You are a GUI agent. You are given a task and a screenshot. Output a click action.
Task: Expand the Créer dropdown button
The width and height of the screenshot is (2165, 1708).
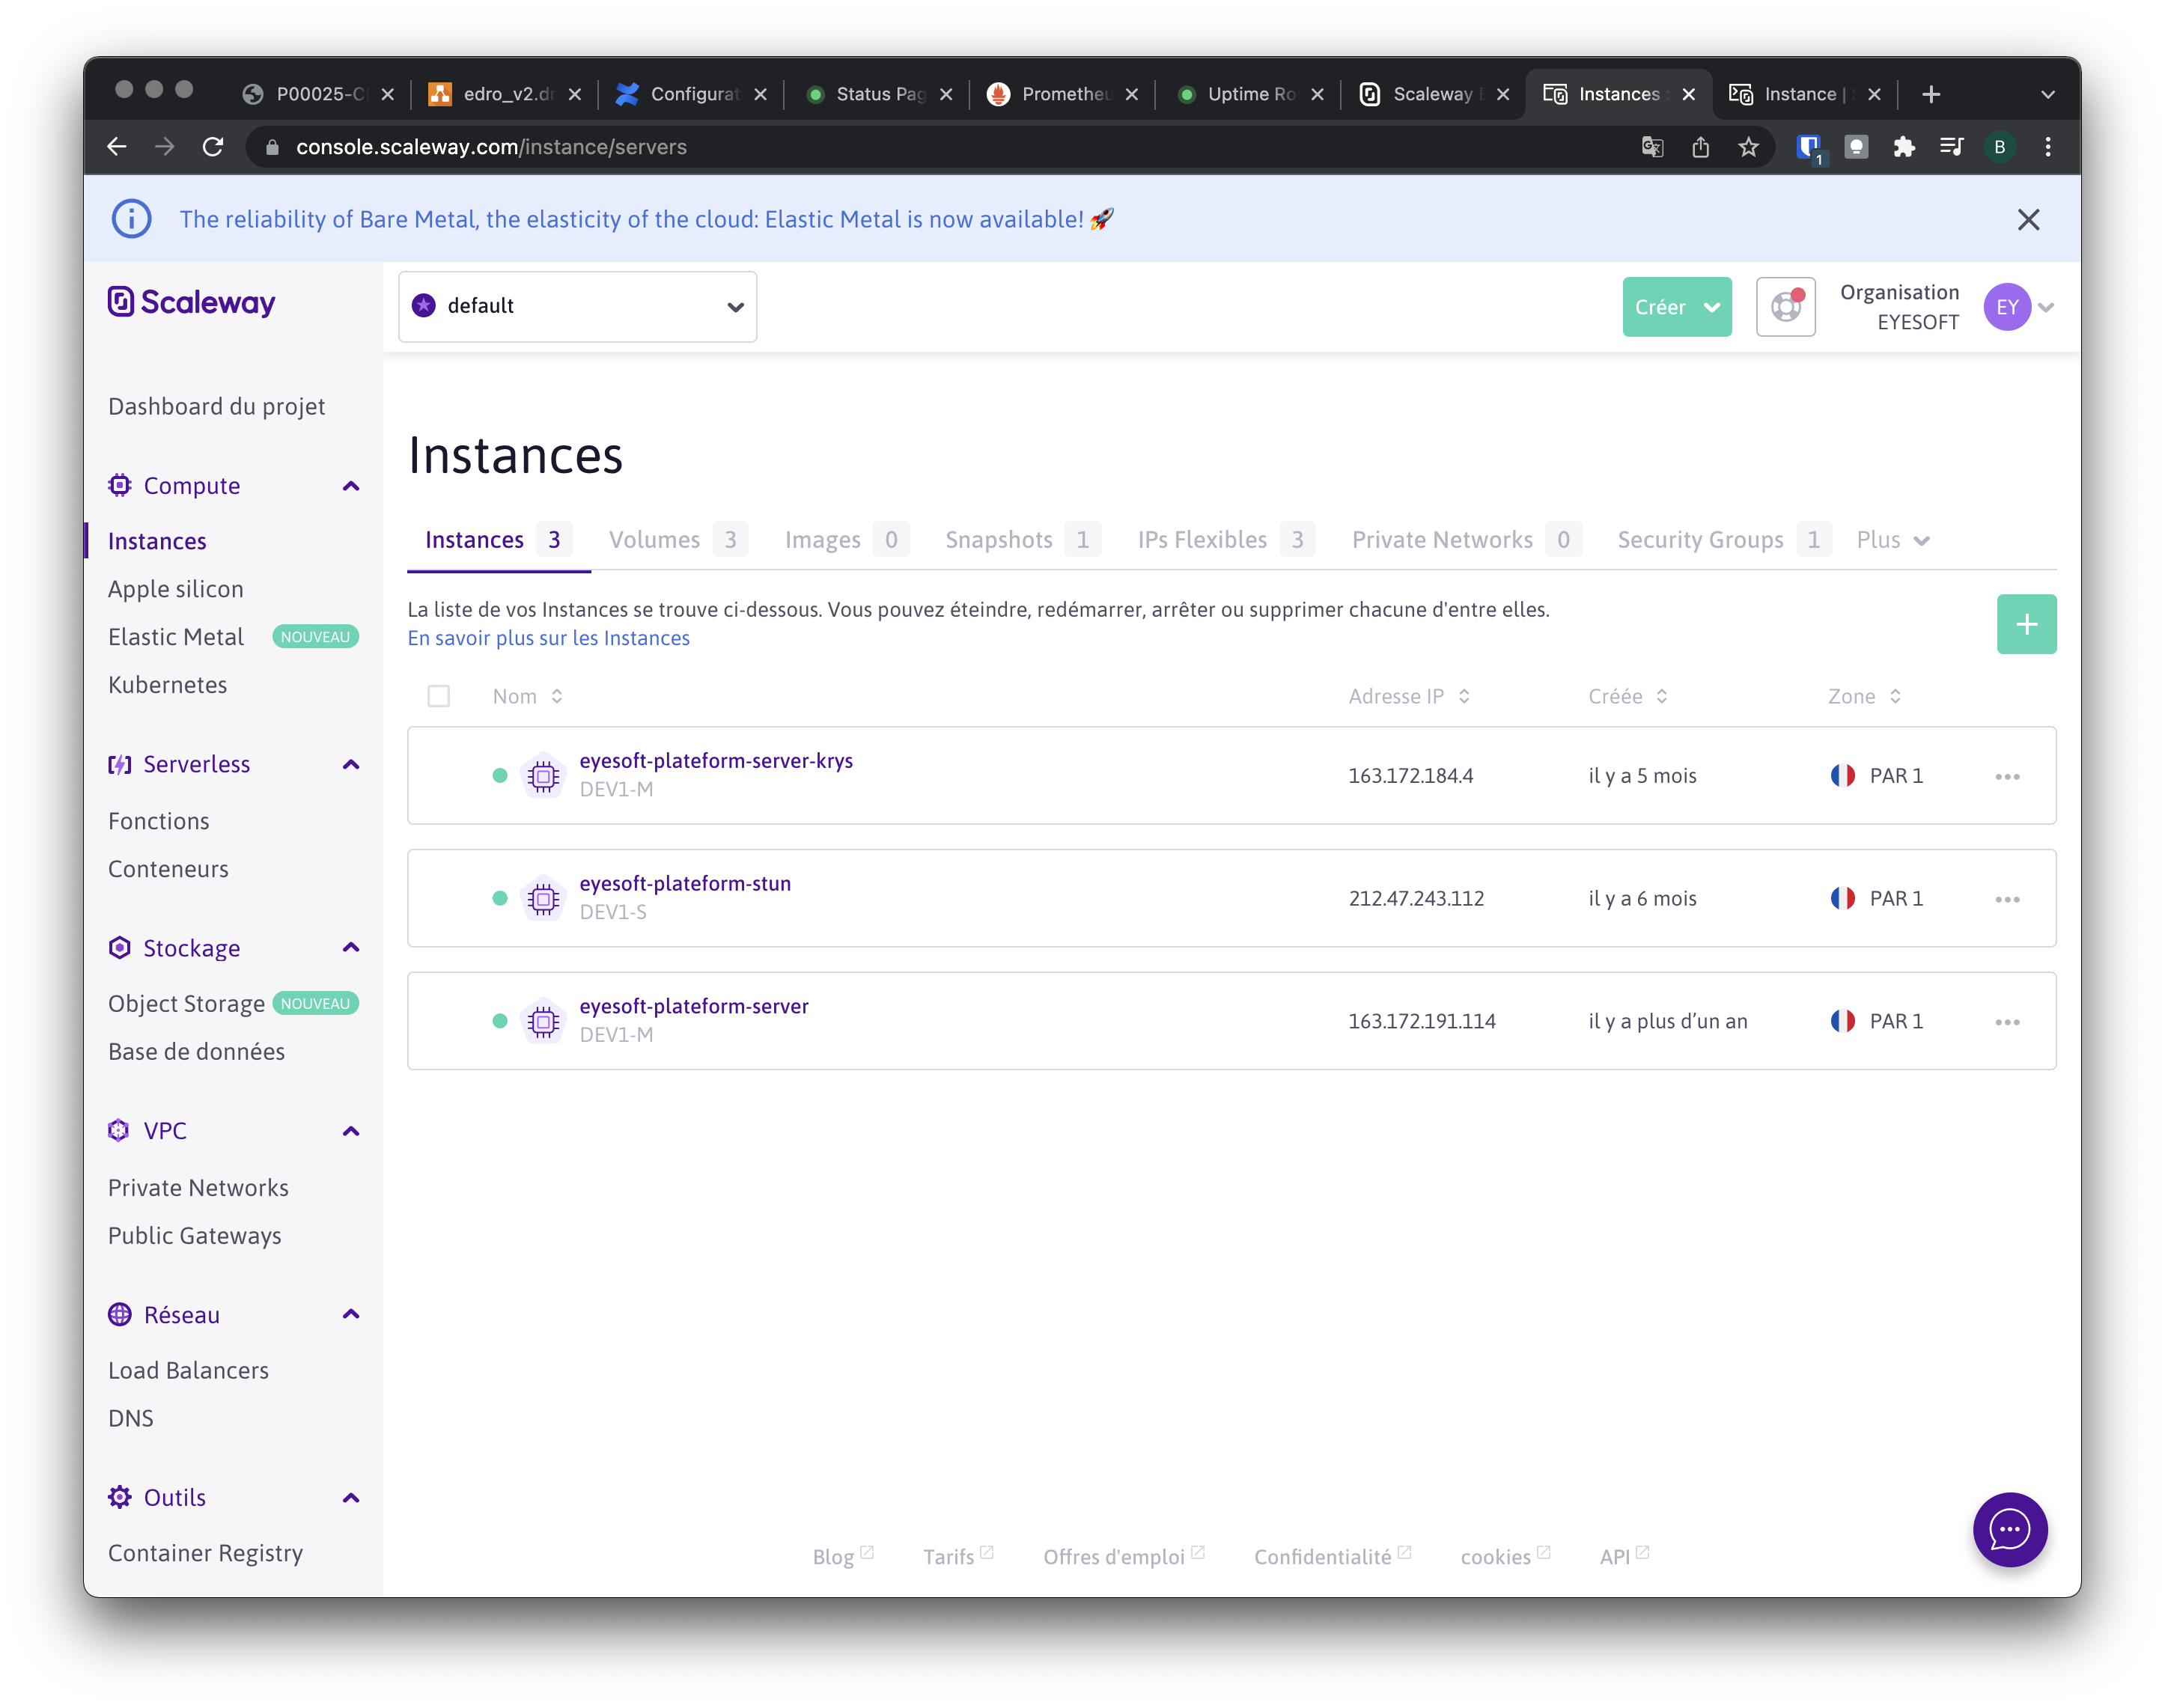(1676, 307)
